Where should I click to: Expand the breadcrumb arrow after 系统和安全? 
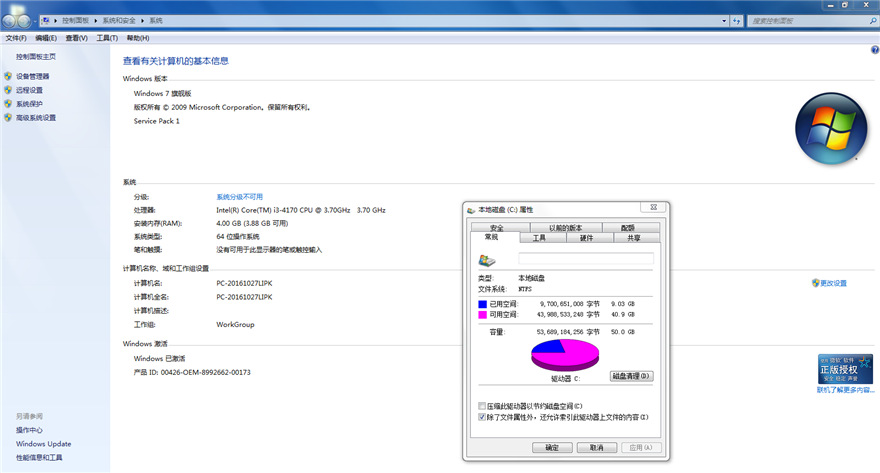click(x=143, y=21)
